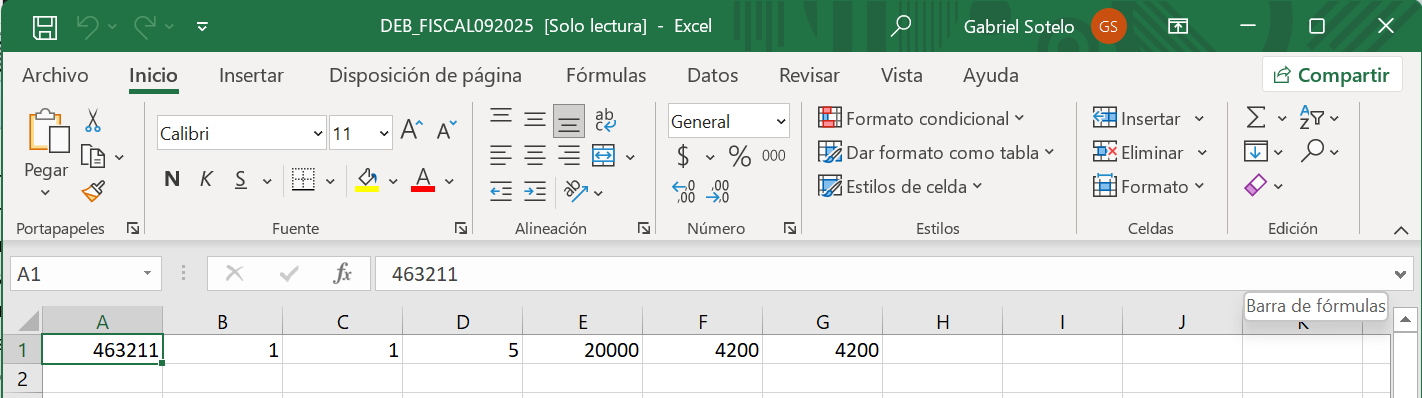1422x398 pixels.
Task: Apply the red font color
Action: [423, 180]
